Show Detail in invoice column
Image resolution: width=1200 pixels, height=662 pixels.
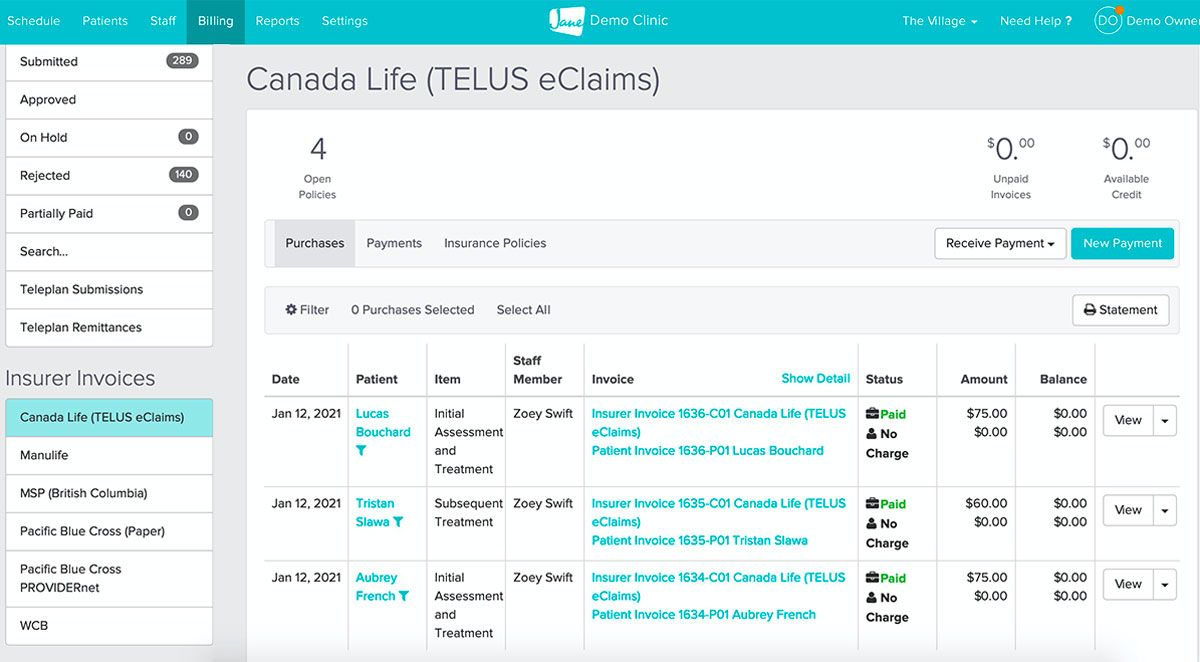[815, 378]
